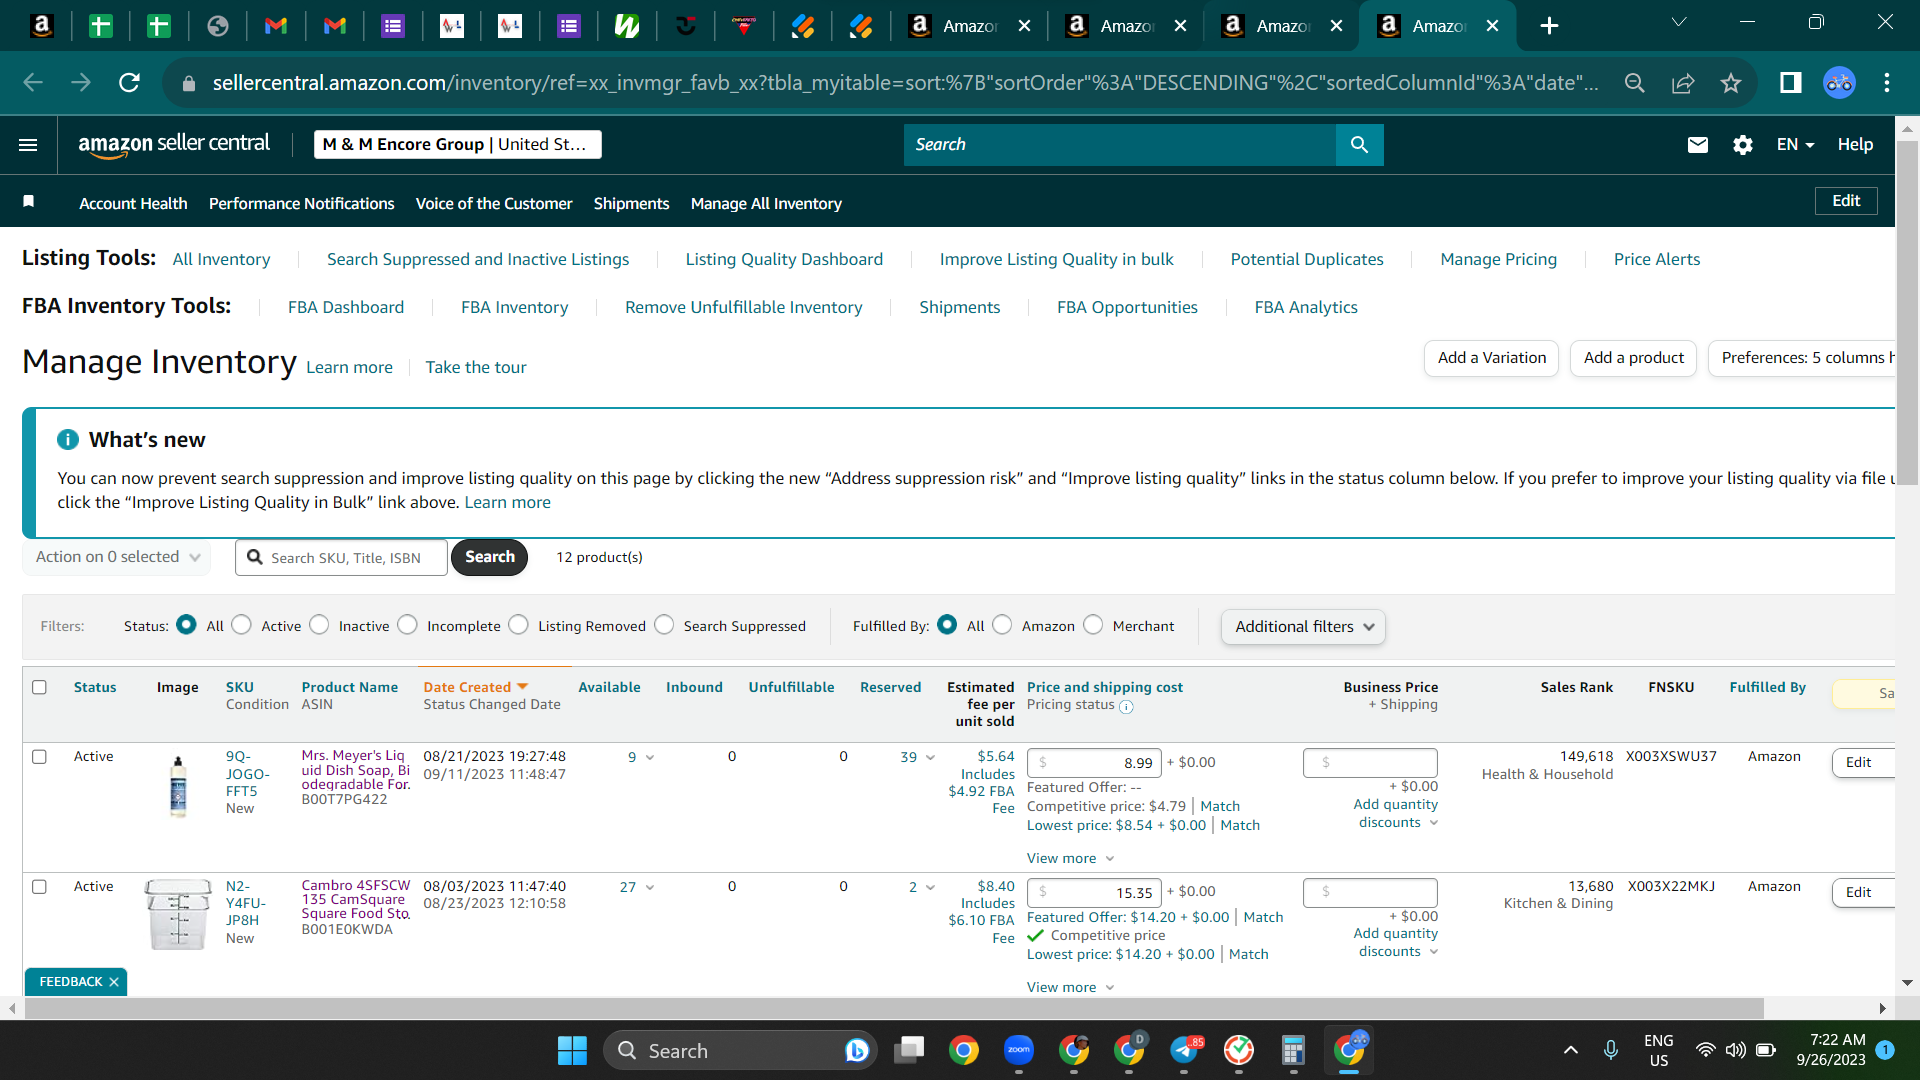
Task: Click the search magnifier button in header
Action: (1359, 145)
